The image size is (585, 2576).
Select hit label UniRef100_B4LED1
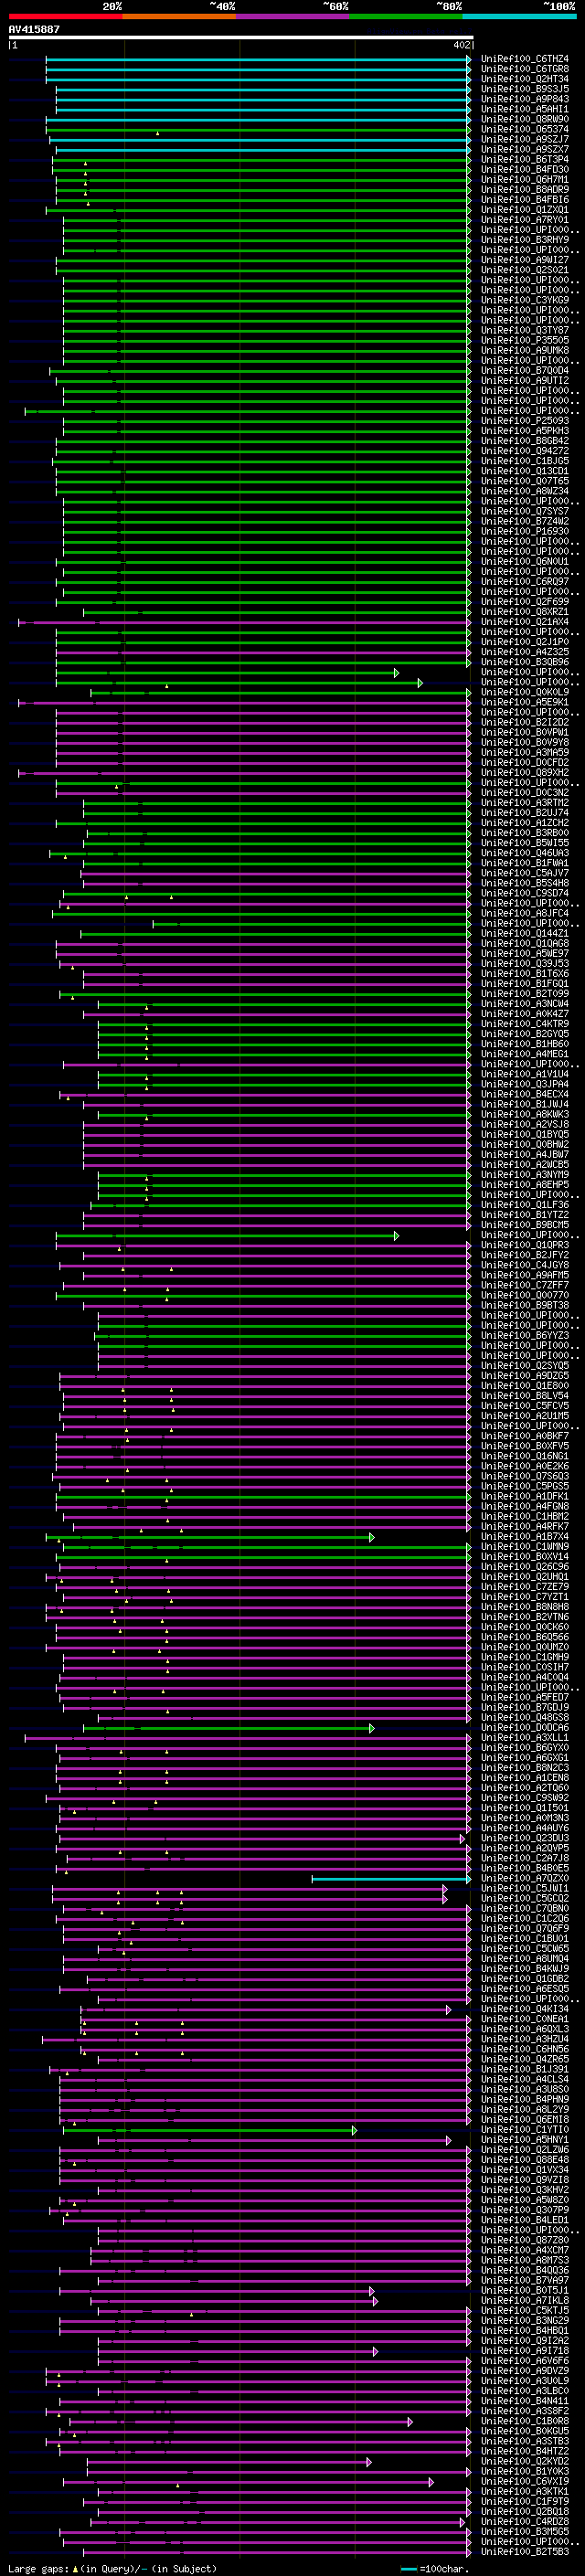click(524, 2220)
